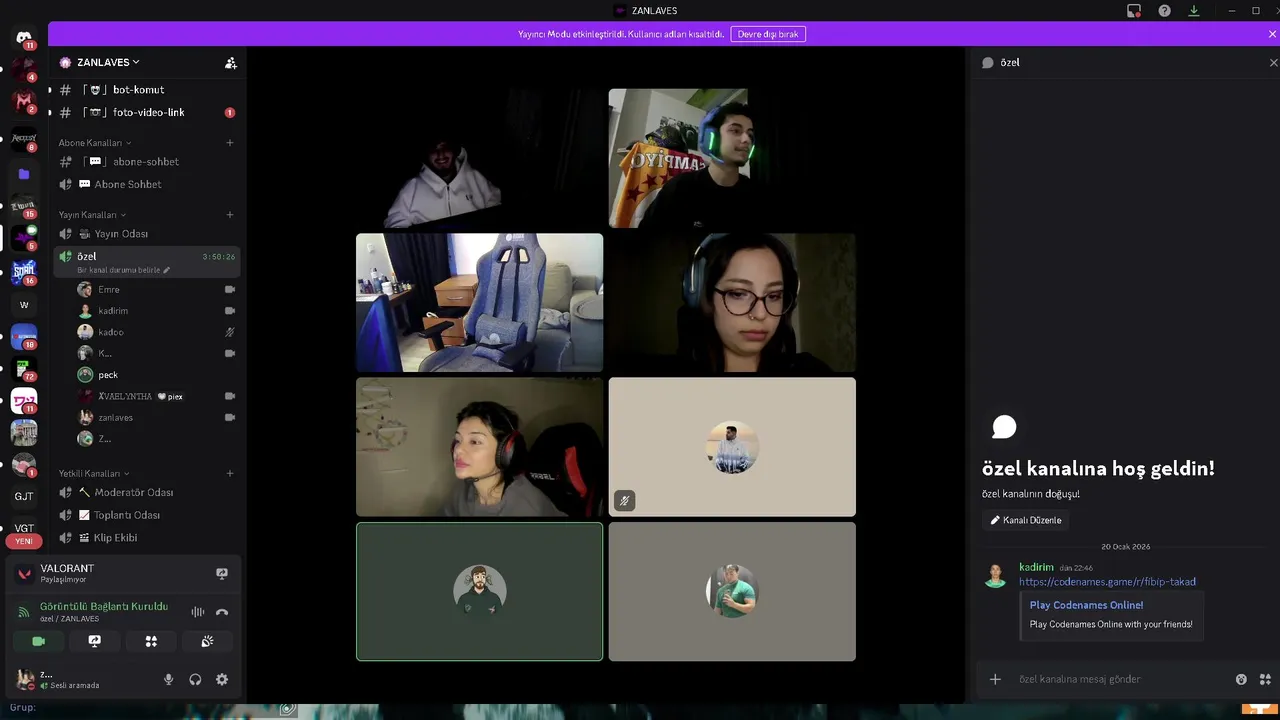Open the abone-sohbet text channel
Screen dimensions: 1280x720
click(x=146, y=162)
